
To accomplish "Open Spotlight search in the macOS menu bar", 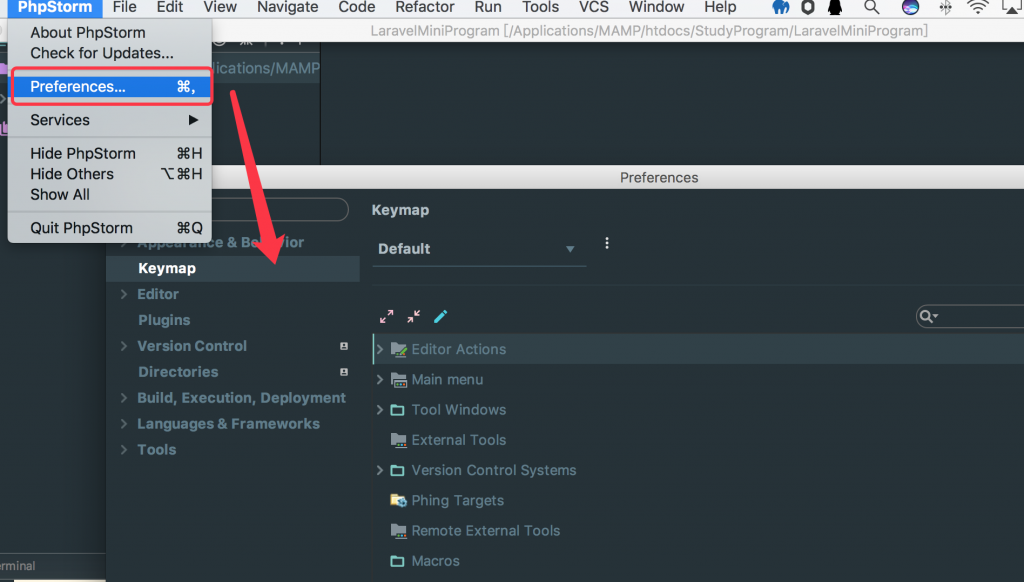I will pyautogui.click(x=871, y=7).
